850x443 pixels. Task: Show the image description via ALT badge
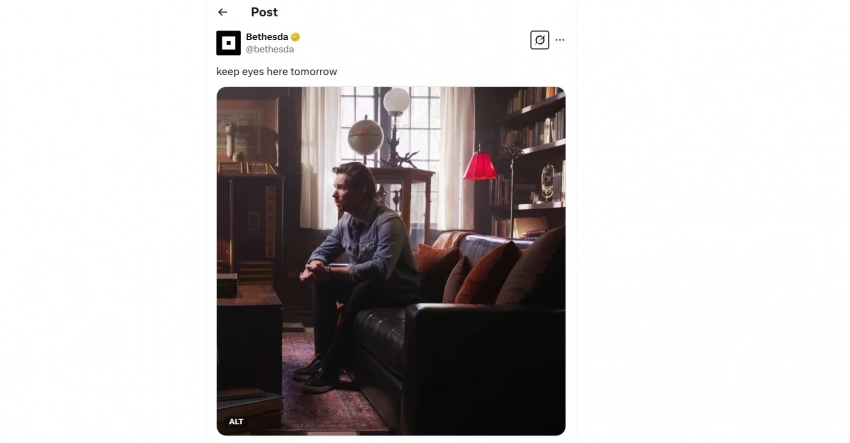[236, 421]
